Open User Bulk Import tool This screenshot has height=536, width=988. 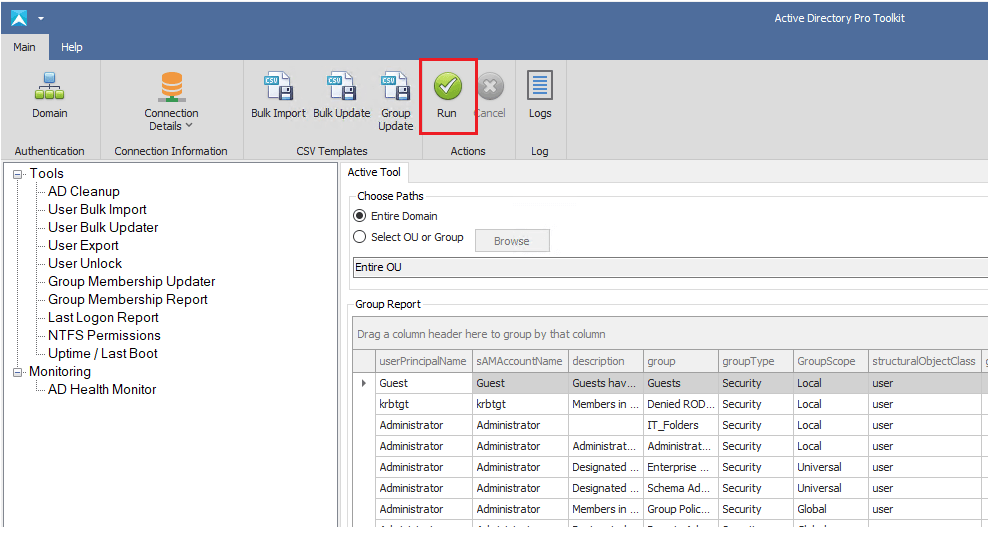(x=97, y=209)
